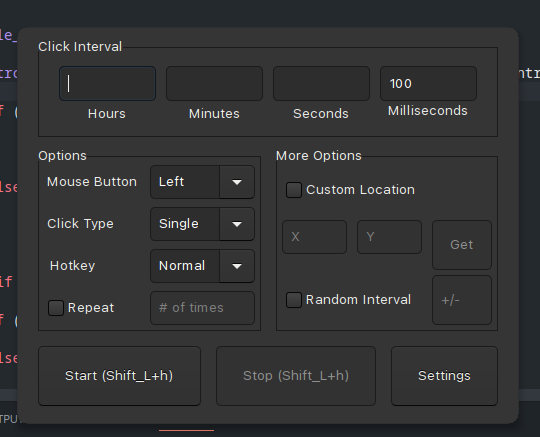The width and height of the screenshot is (540, 437).
Task: Focus the Hours input field
Action: click(x=107, y=84)
